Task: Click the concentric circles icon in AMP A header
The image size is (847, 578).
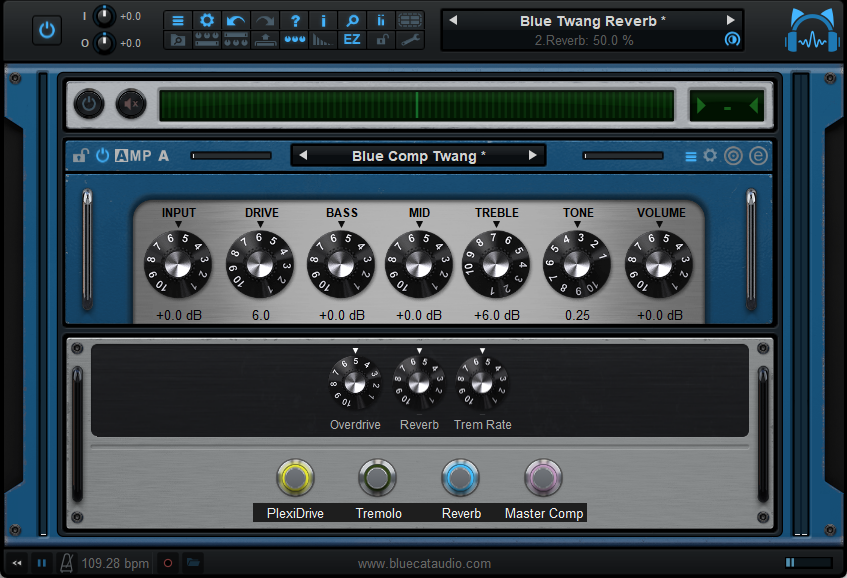Action: click(733, 156)
